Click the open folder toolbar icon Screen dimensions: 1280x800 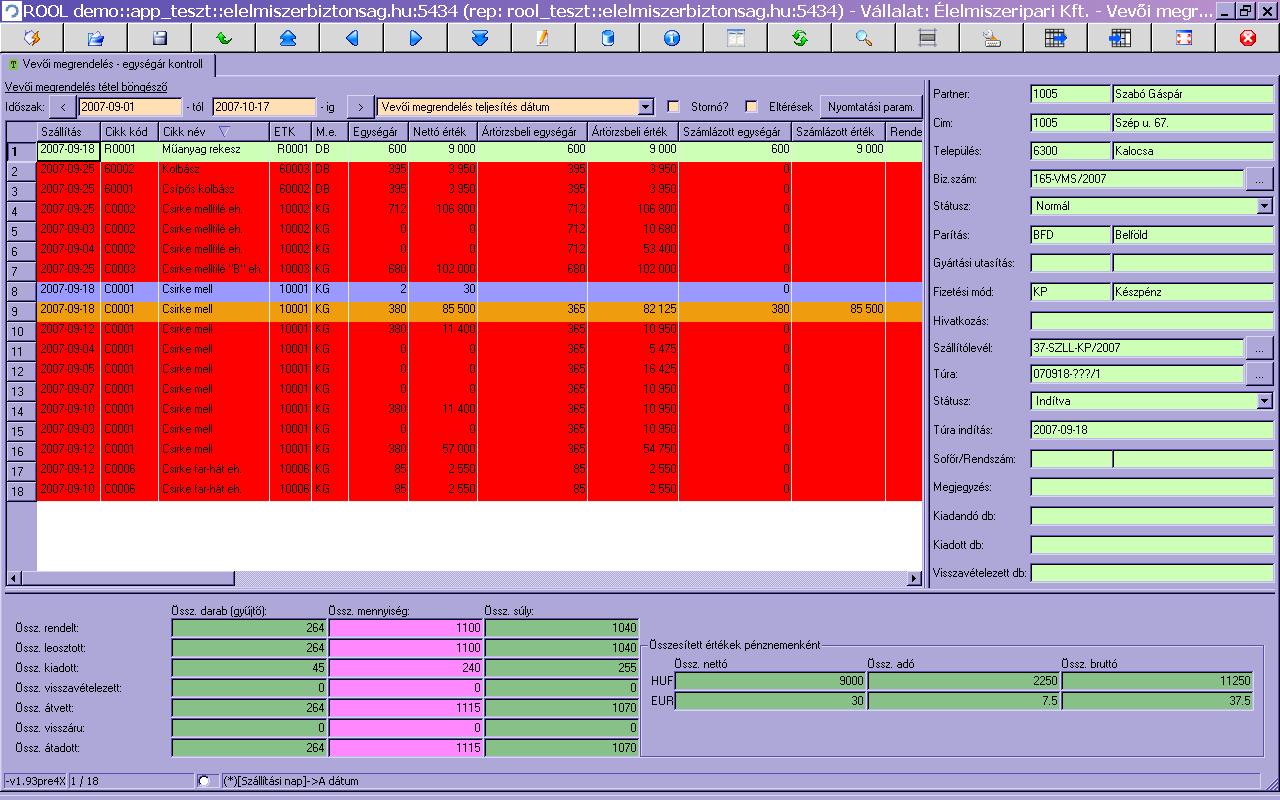tap(96, 38)
